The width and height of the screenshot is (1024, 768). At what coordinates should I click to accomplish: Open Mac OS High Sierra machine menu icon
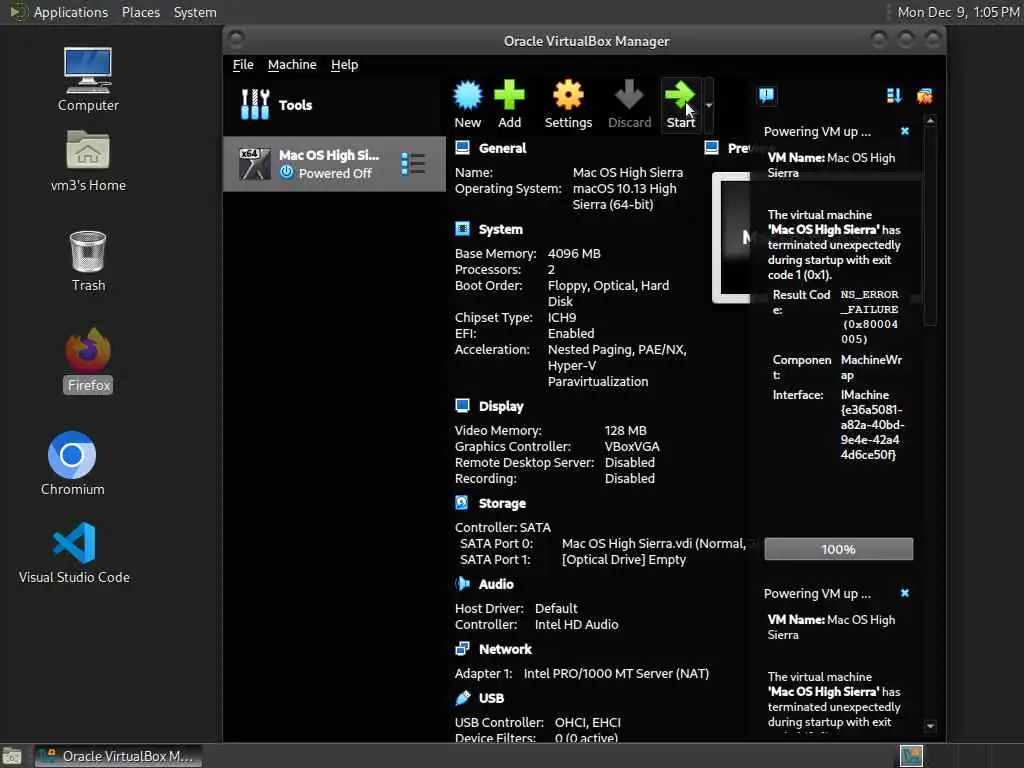[x=413, y=164]
